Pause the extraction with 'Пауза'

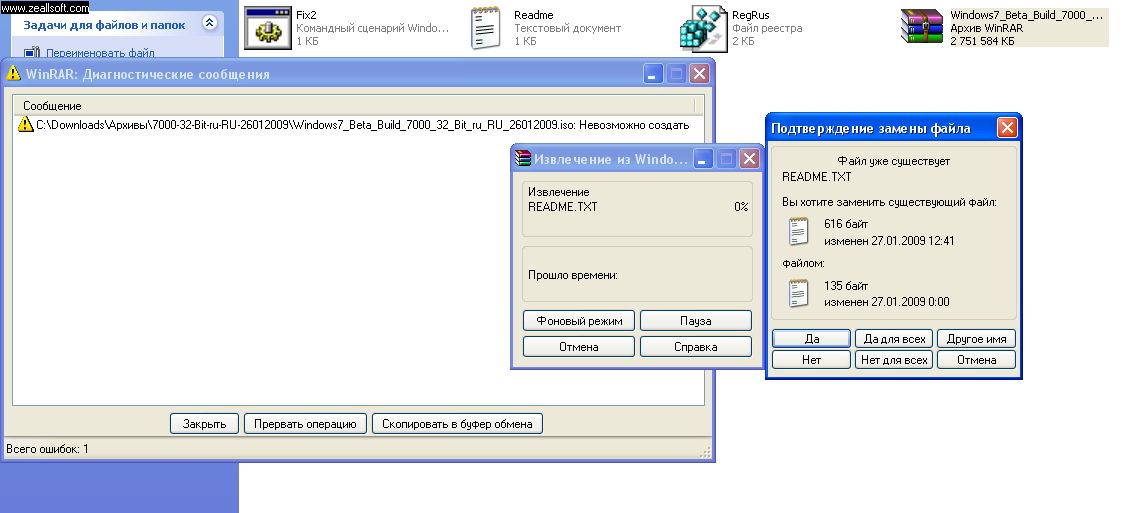(x=695, y=321)
